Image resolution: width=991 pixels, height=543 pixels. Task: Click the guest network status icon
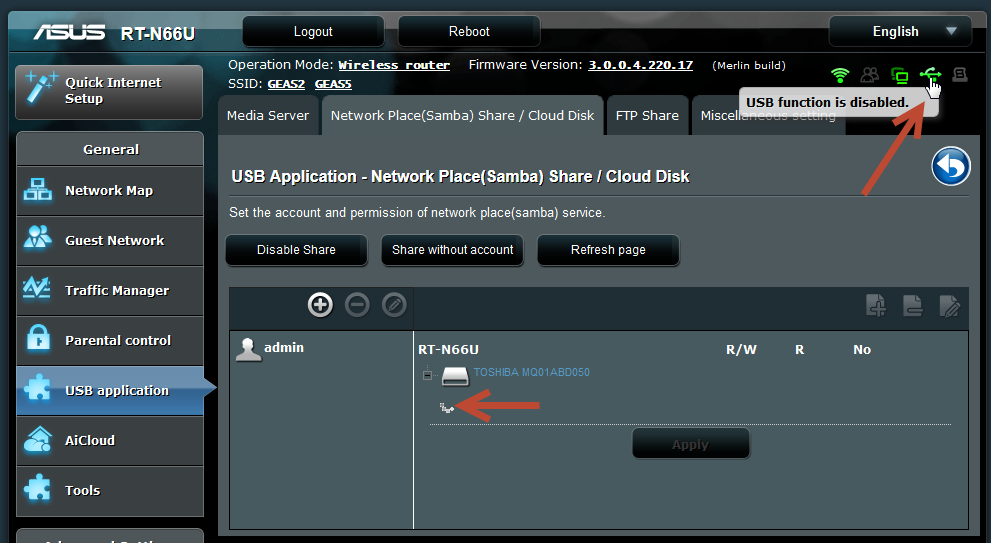click(870, 75)
